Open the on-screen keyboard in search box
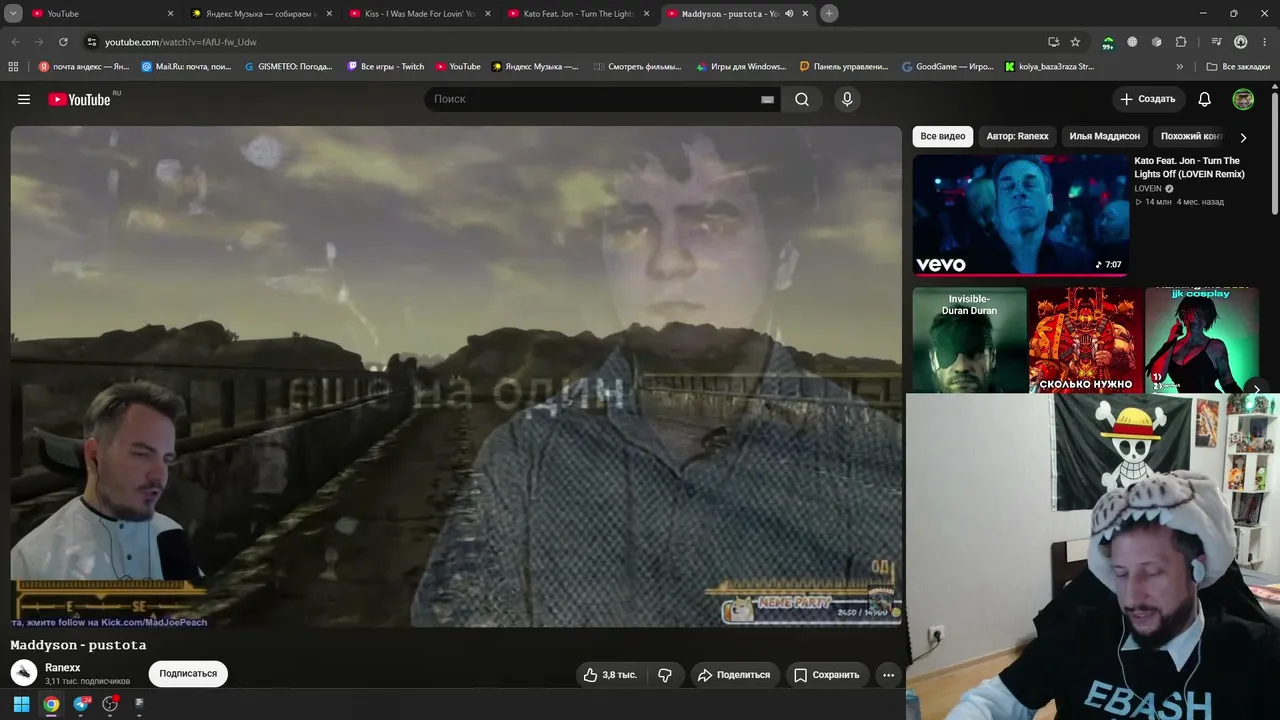 [x=767, y=99]
